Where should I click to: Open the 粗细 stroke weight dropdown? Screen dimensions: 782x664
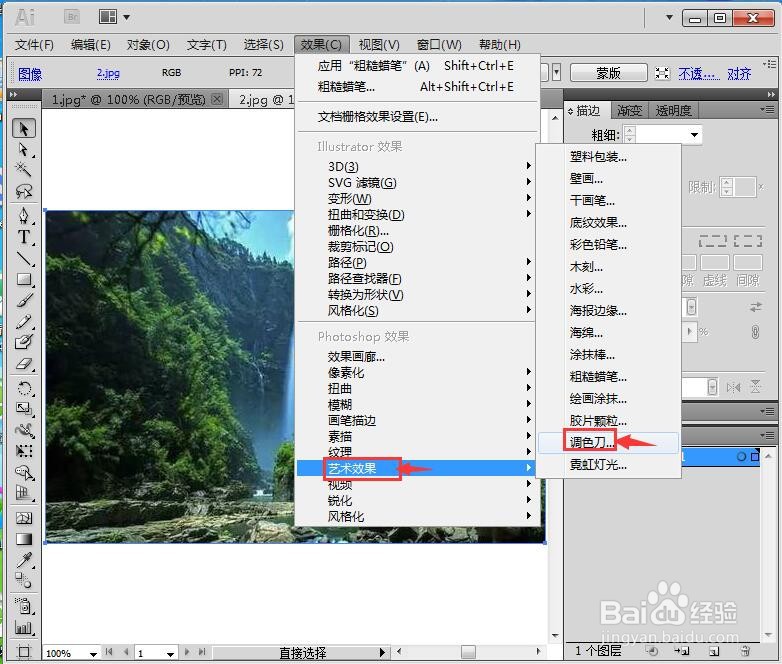click(694, 135)
